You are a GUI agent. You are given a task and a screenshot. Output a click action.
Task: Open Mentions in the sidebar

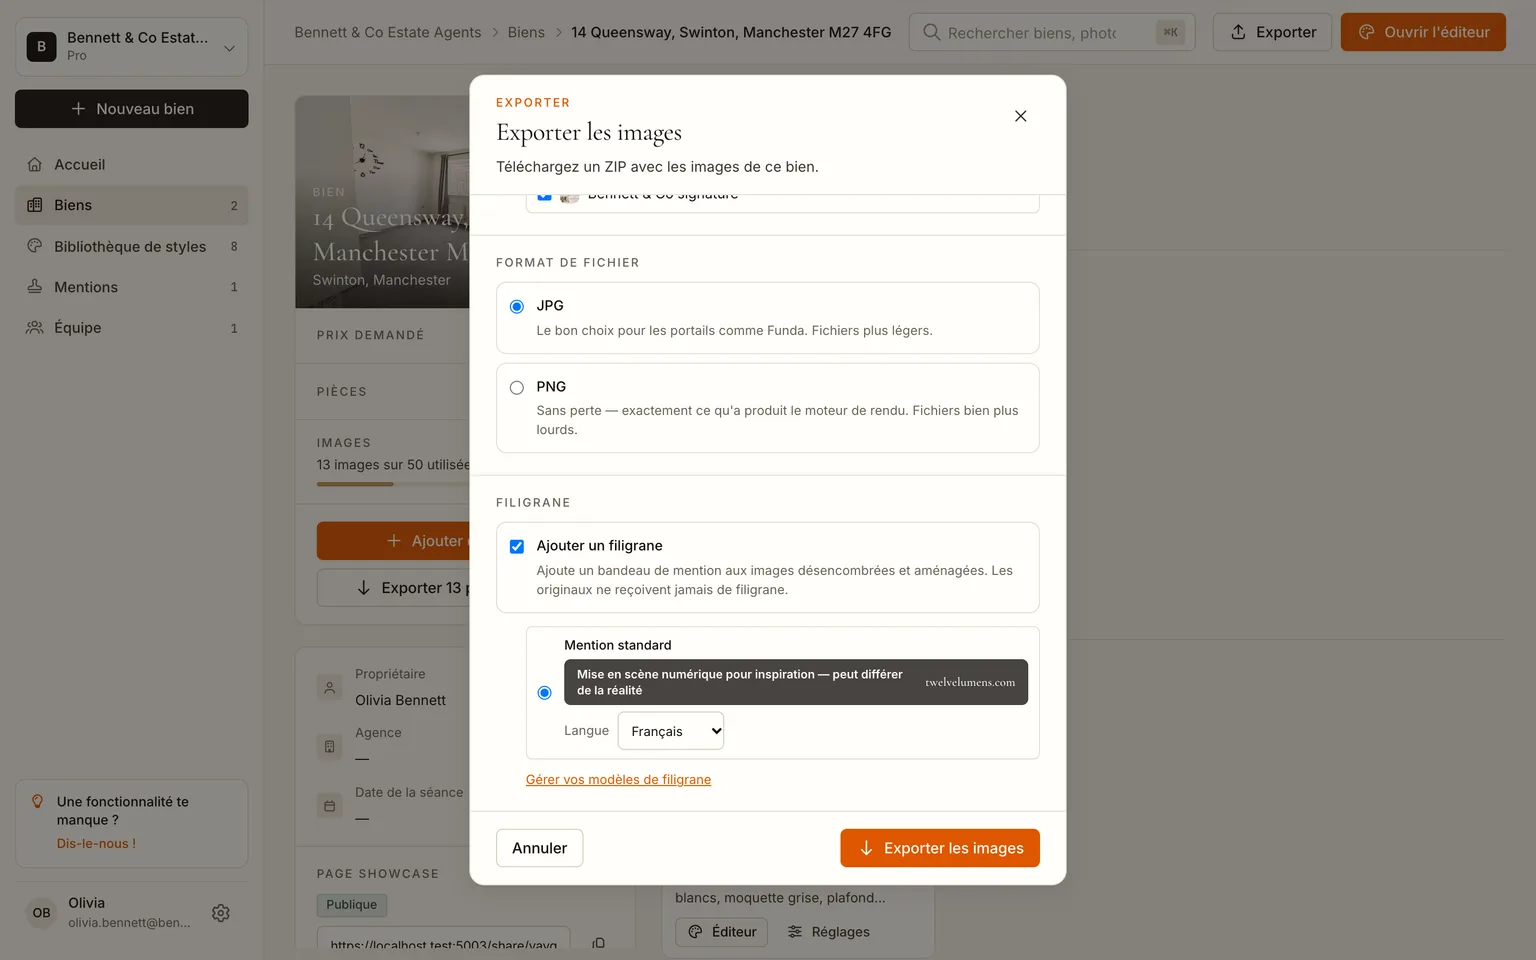pos(131,287)
